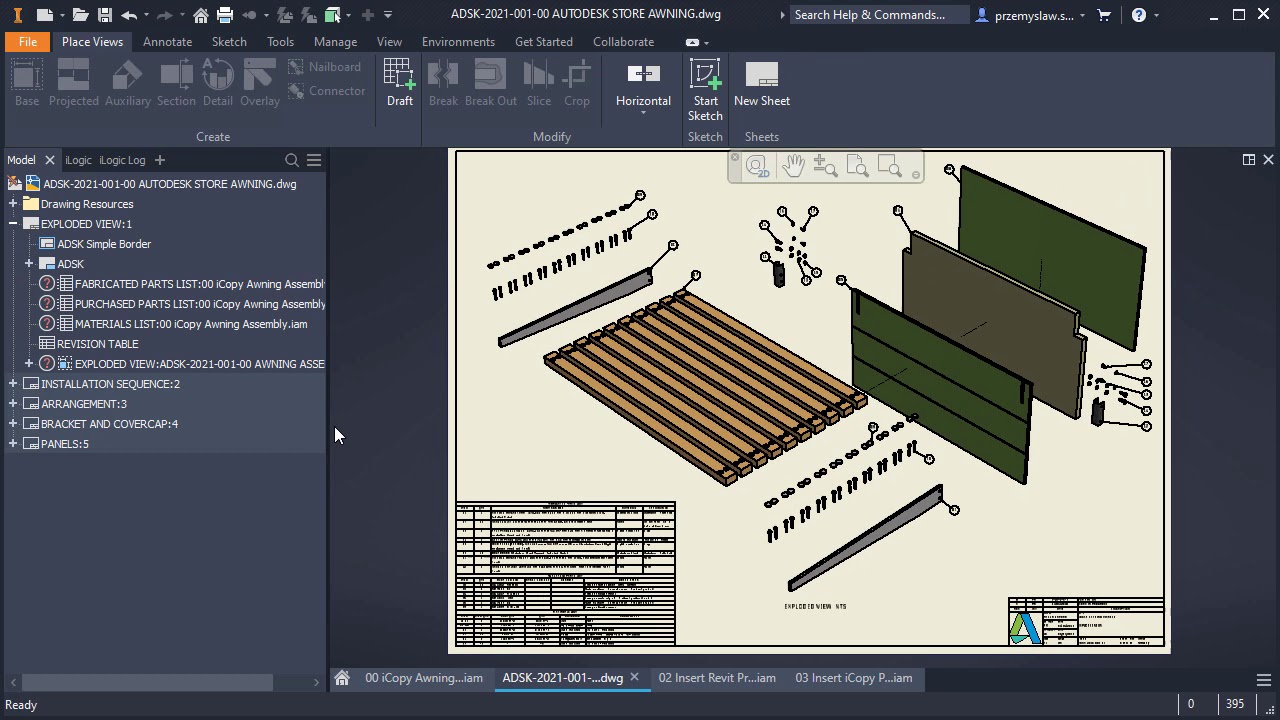
Task: Expand the BRACKET AND COVERCAP:4 sheet
Action: click(x=13, y=424)
